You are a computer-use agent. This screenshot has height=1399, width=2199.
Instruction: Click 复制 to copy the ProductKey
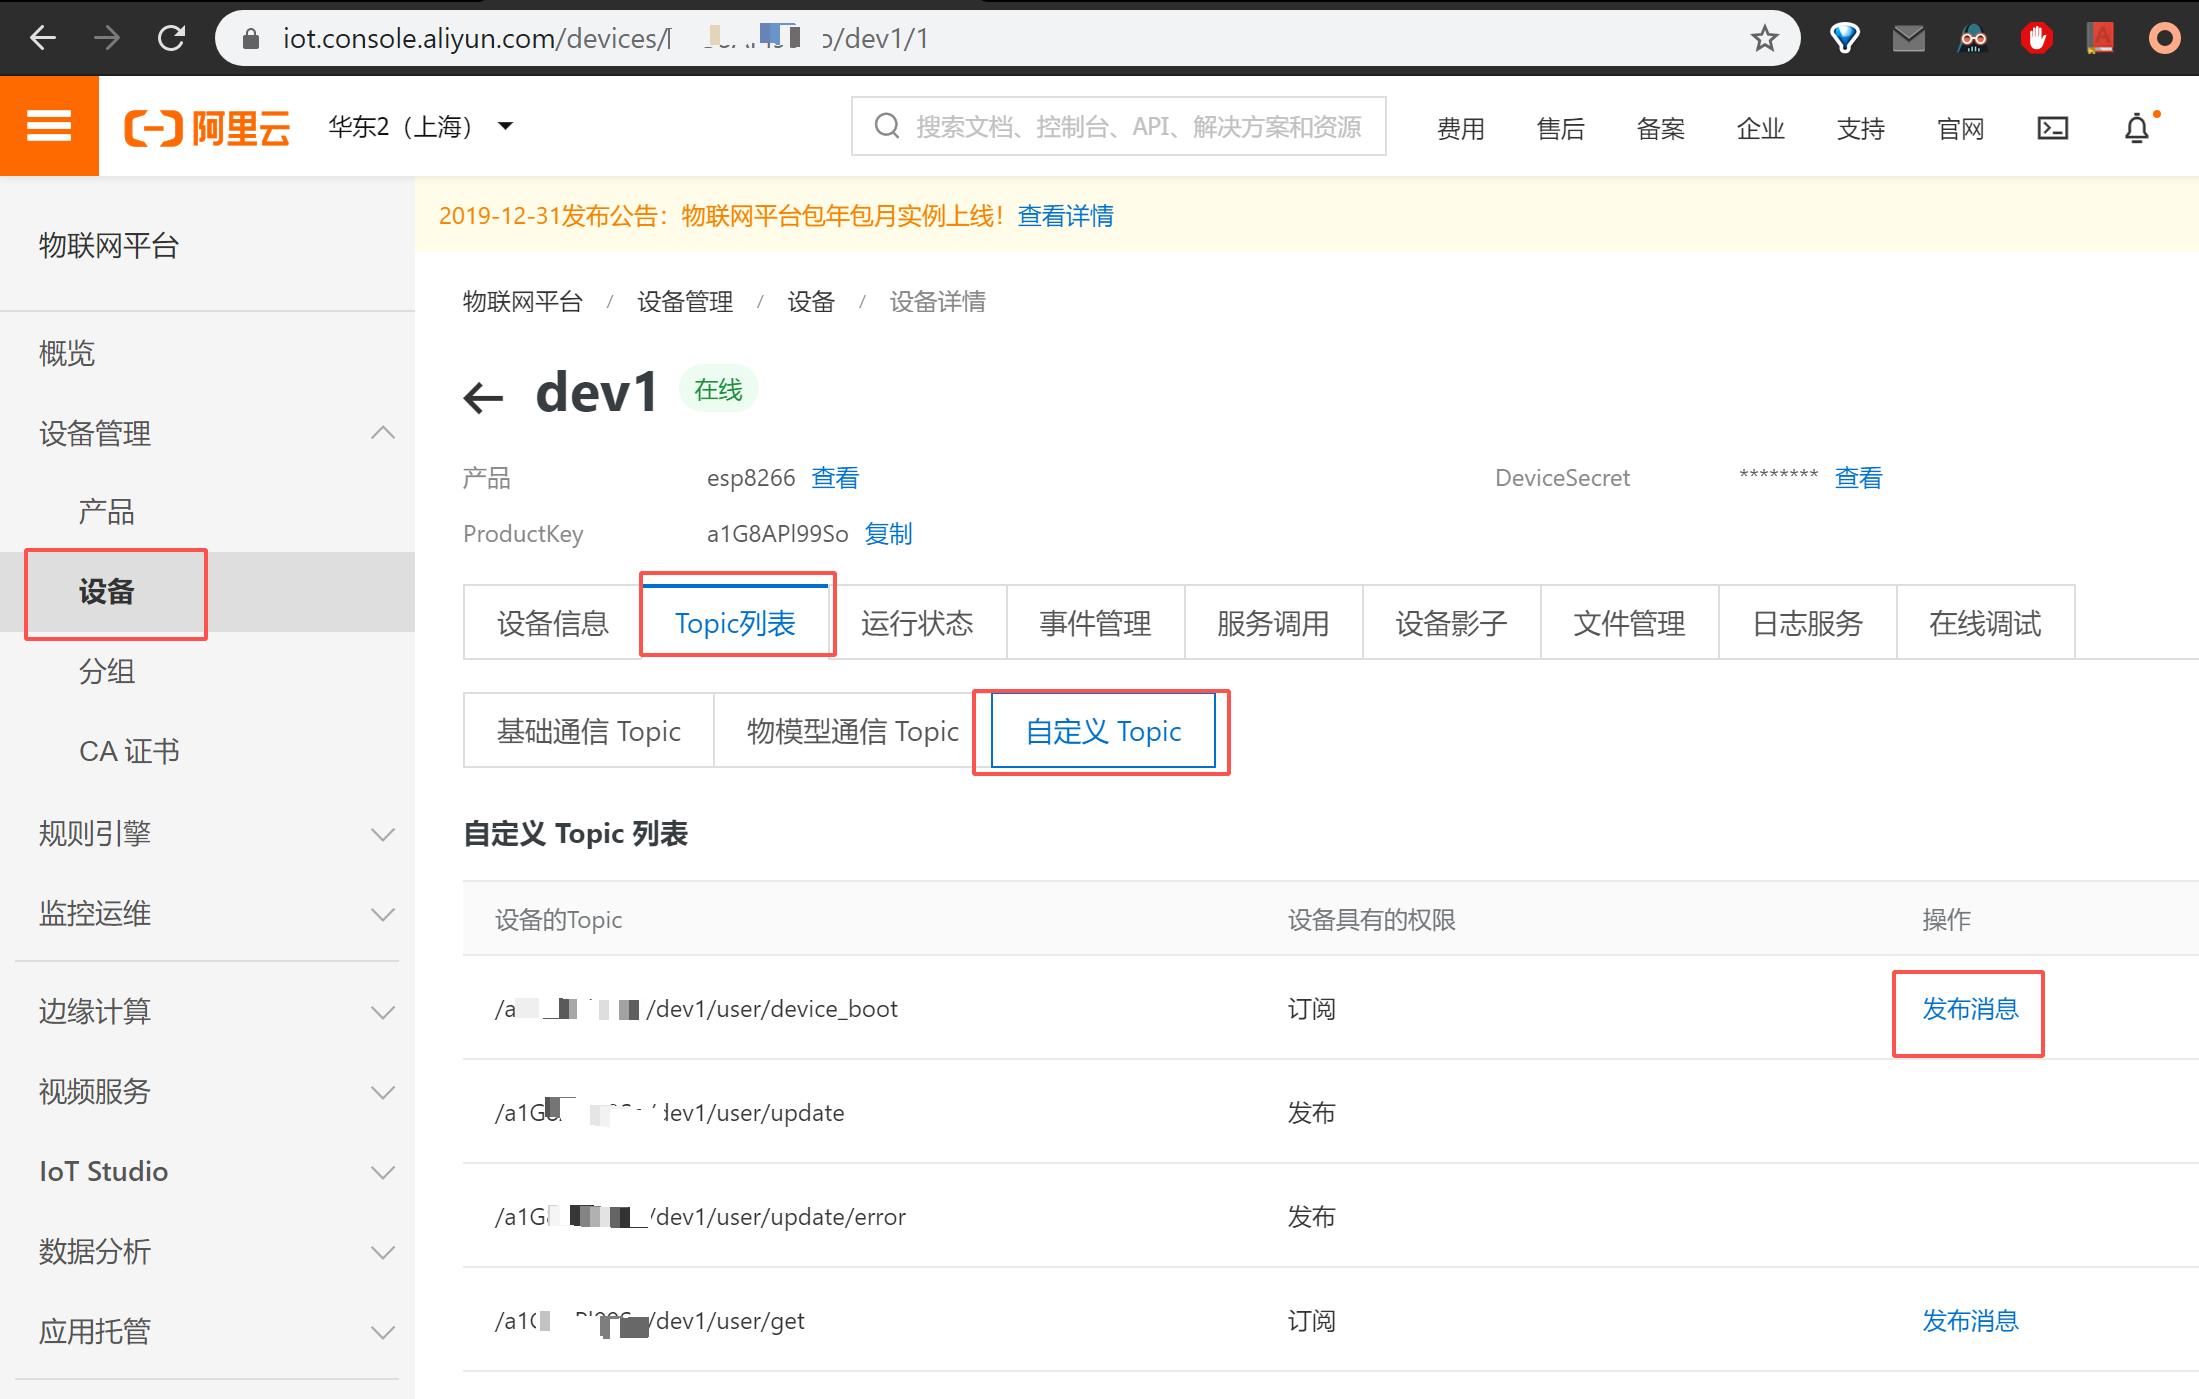click(x=888, y=533)
